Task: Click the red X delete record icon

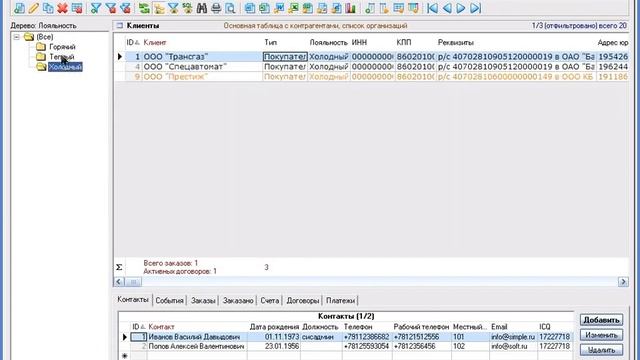Action: pos(62,7)
